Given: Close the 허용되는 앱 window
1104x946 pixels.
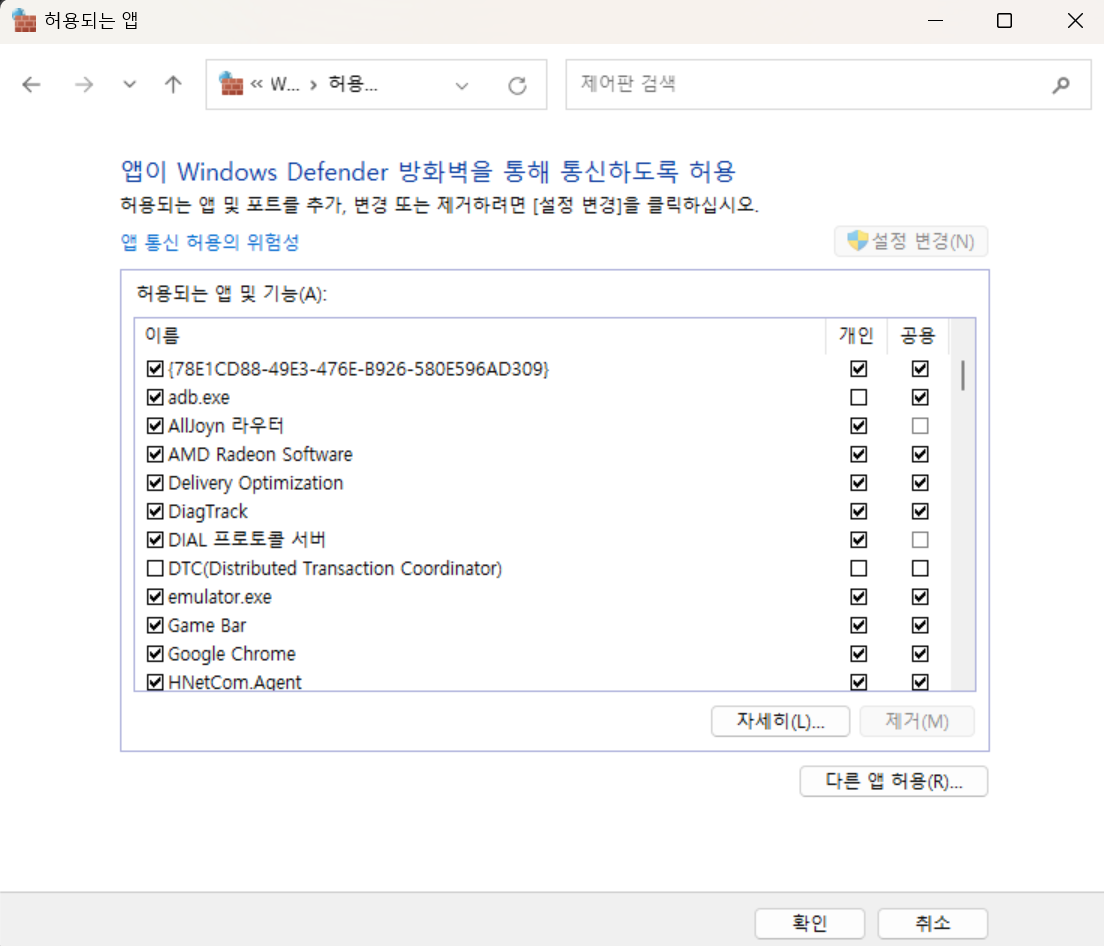Looking at the screenshot, I should (x=1074, y=20).
